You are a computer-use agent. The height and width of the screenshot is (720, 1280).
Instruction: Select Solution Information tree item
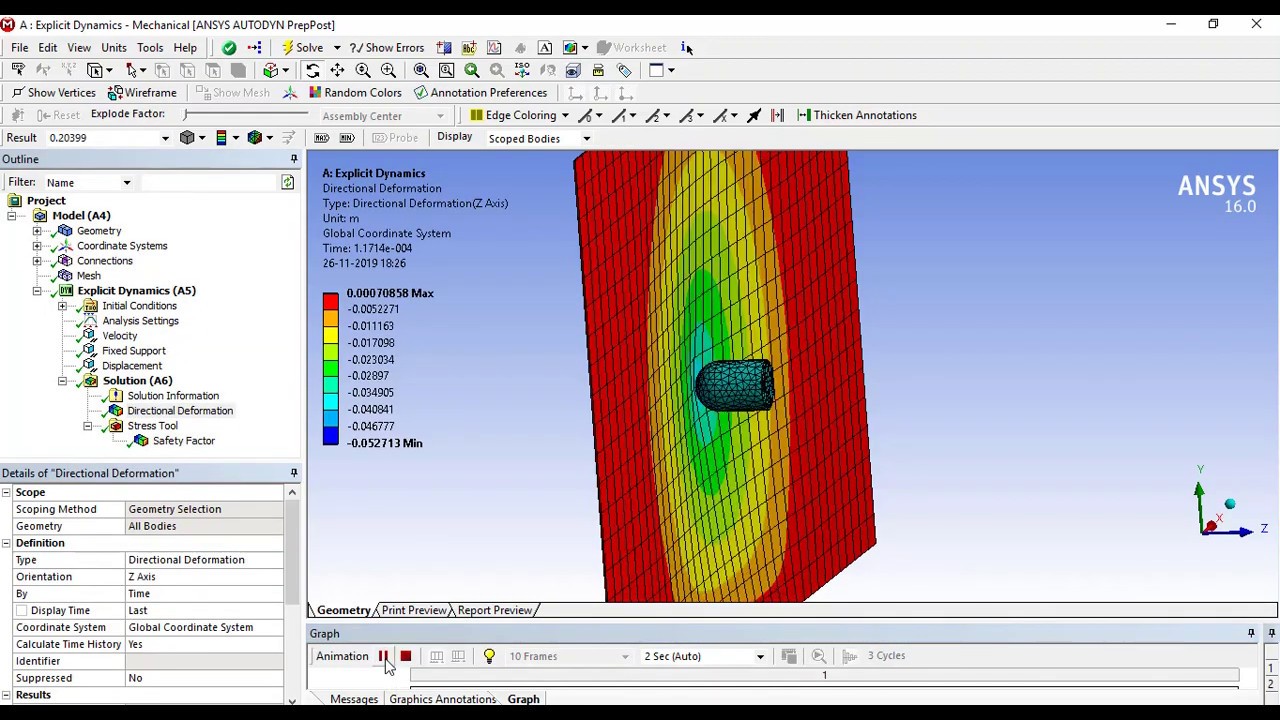click(x=172, y=396)
